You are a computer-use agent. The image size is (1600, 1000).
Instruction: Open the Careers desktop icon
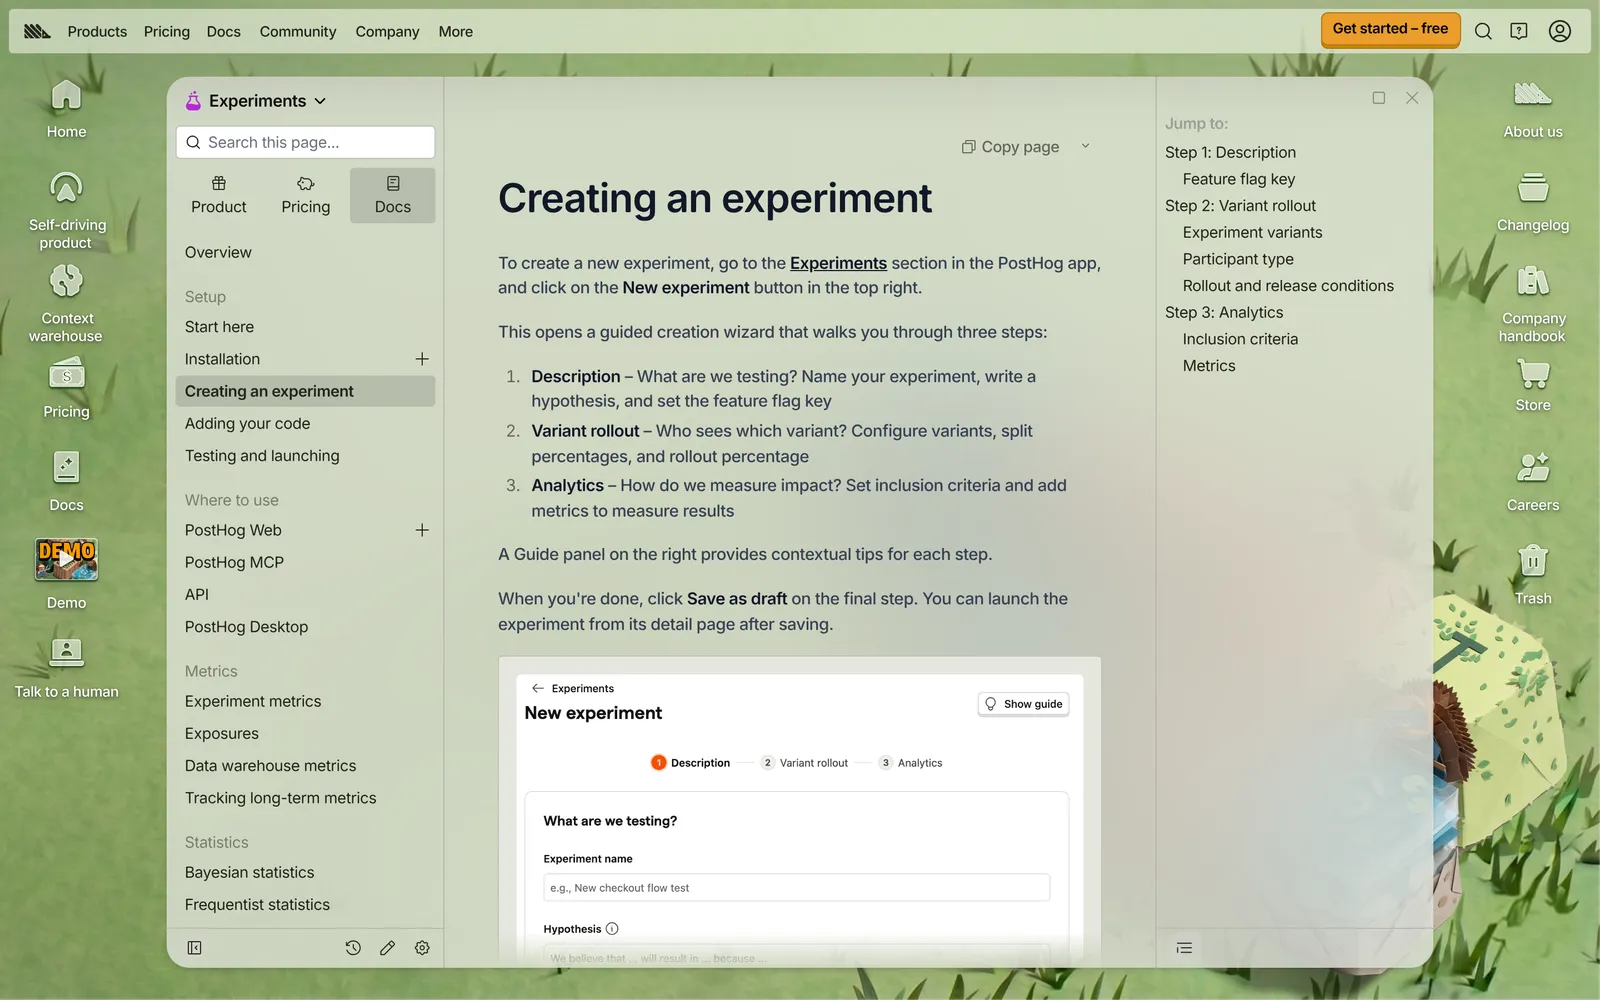pyautogui.click(x=1533, y=481)
